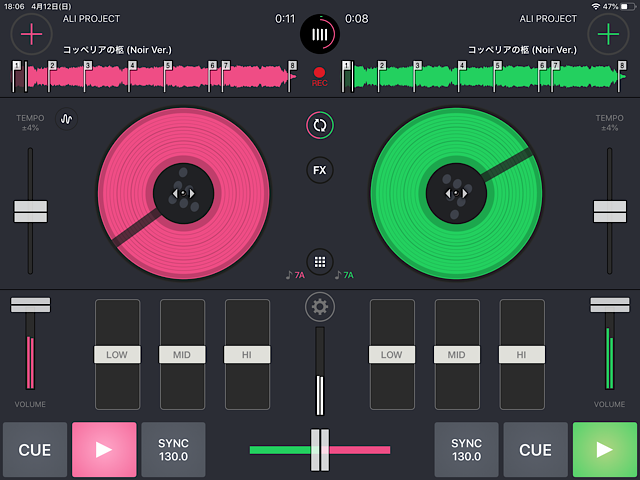Click the green 7A key indicator
This screenshot has height=480, width=640.
(344, 275)
